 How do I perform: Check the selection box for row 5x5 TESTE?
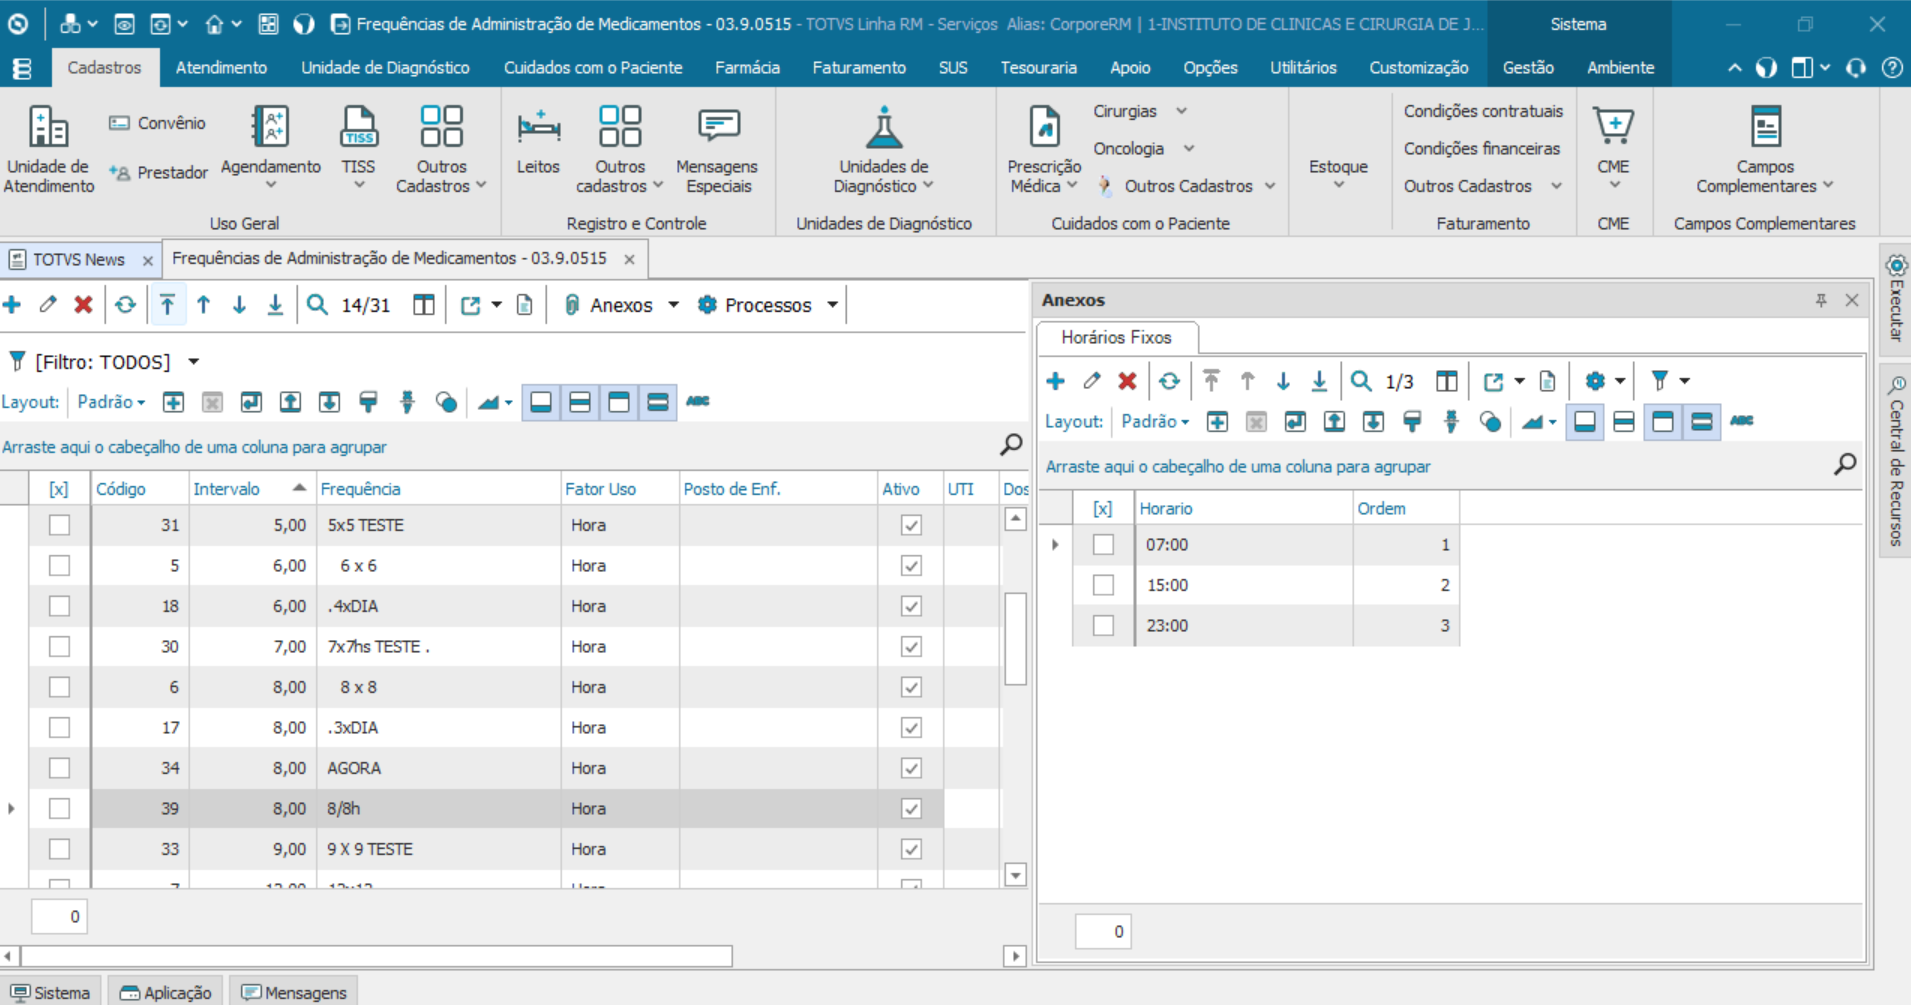(60, 525)
